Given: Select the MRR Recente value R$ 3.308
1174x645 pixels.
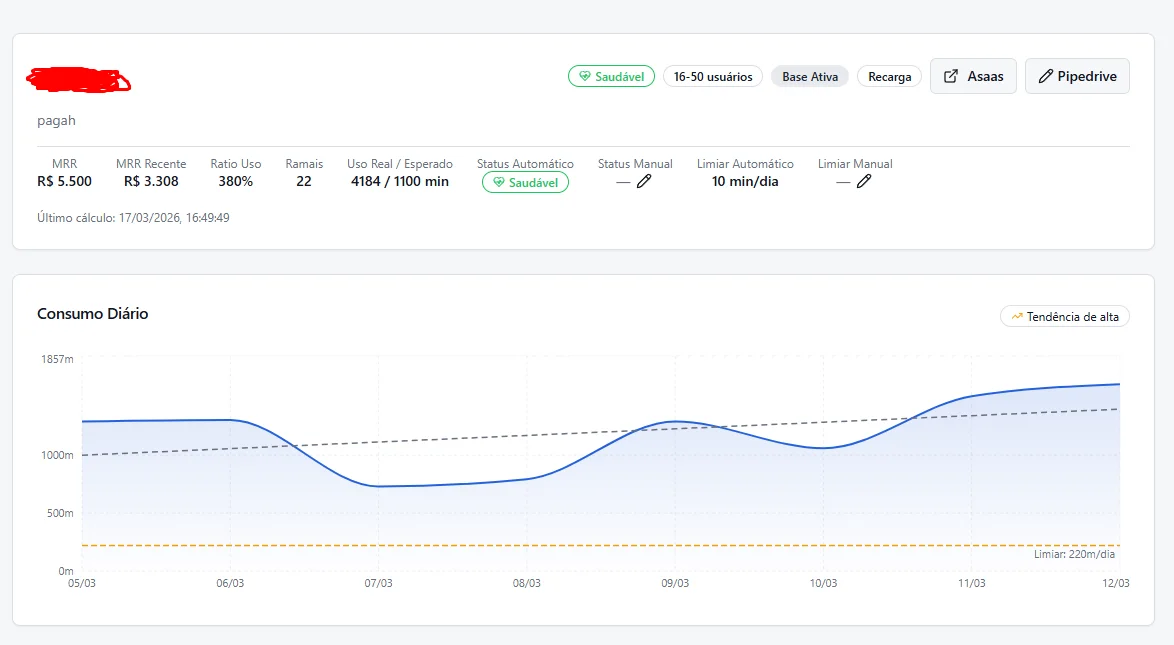Looking at the screenshot, I should coord(151,181).
